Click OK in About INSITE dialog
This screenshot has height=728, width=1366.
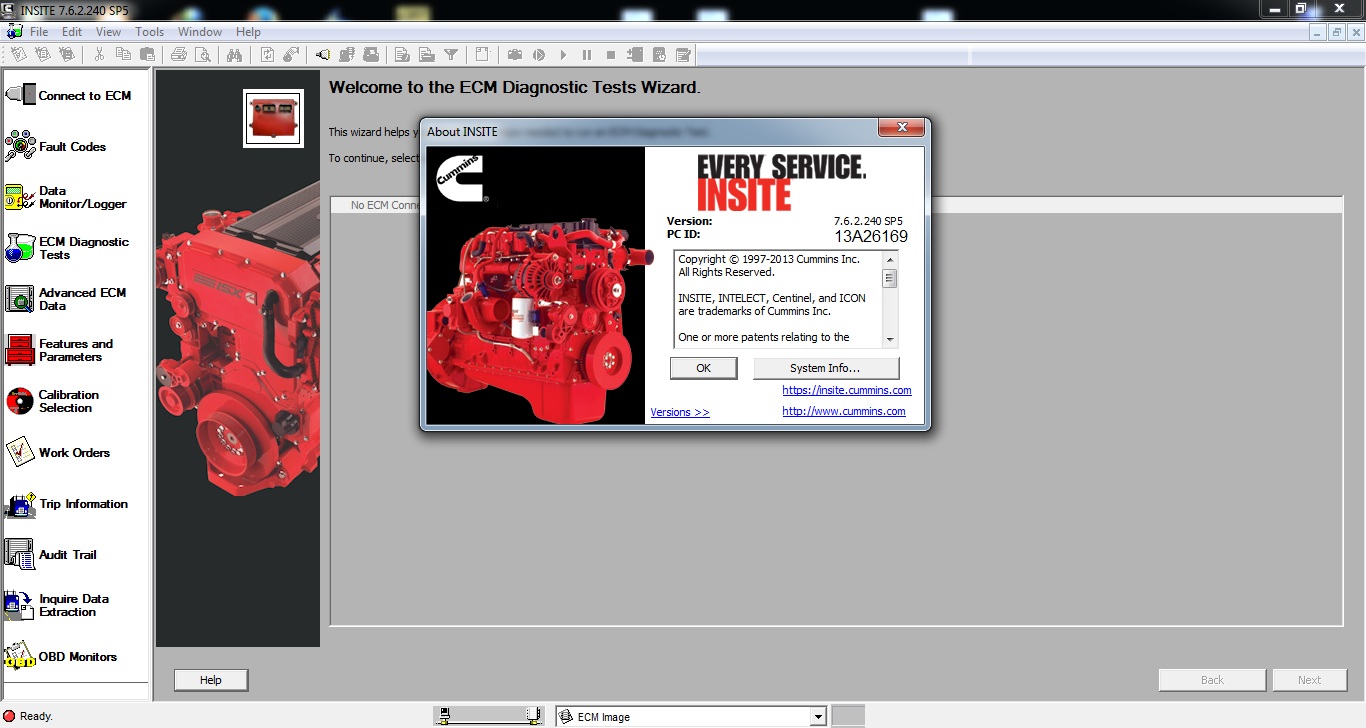(704, 368)
